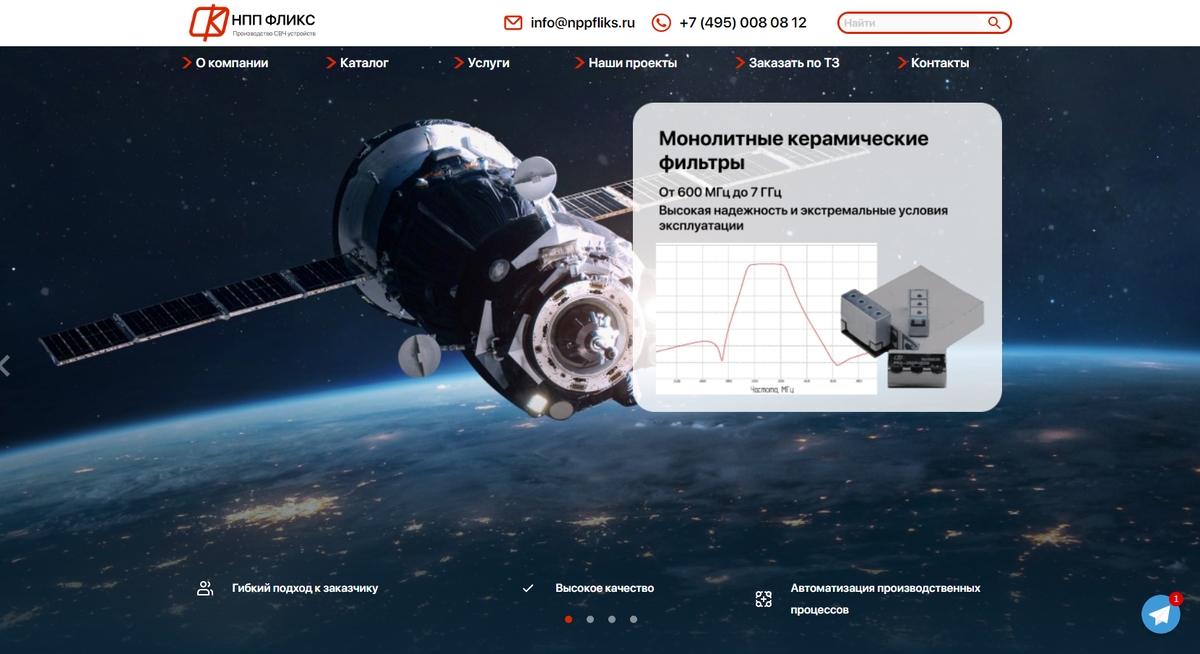
Task: Click the Монолитные керамические фильтры heading
Action: 794,150
